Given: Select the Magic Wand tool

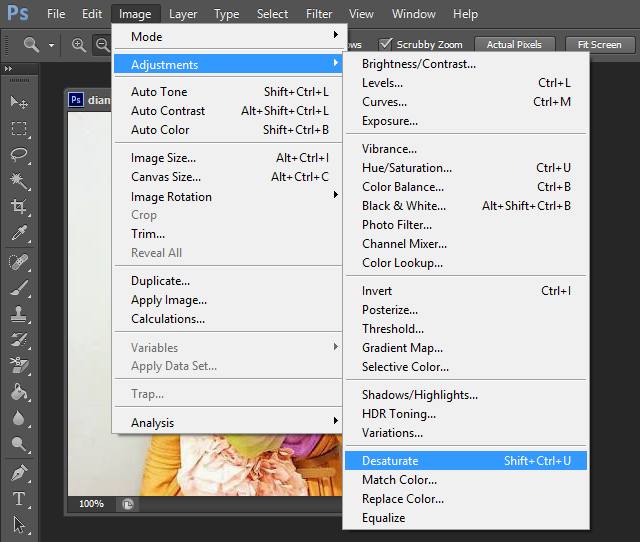Looking at the screenshot, I should (x=18, y=180).
